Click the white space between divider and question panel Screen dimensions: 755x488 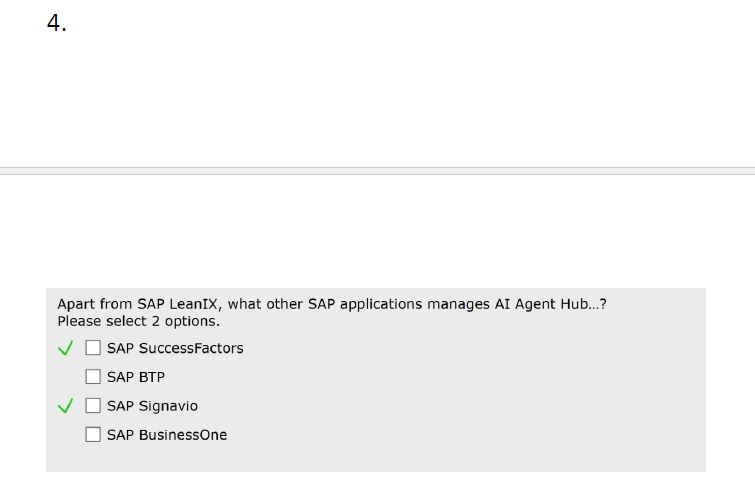[377, 232]
